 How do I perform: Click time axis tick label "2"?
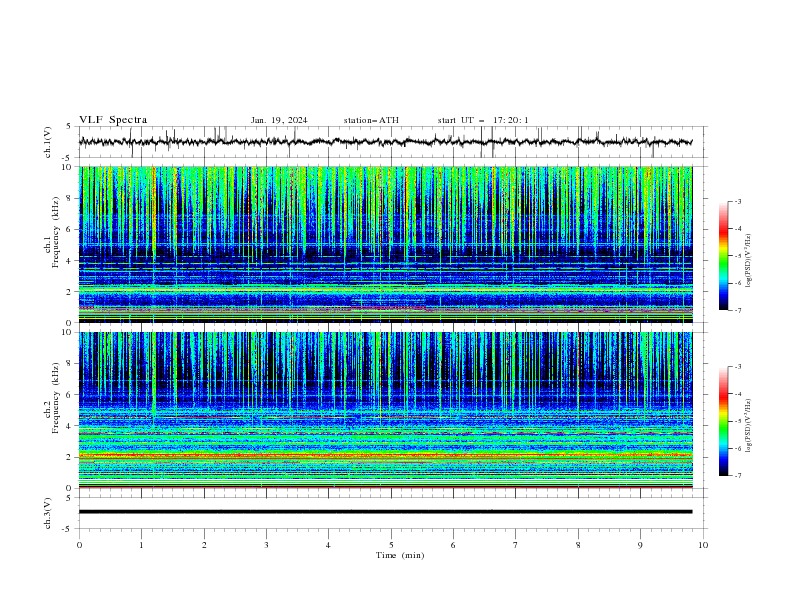point(204,545)
